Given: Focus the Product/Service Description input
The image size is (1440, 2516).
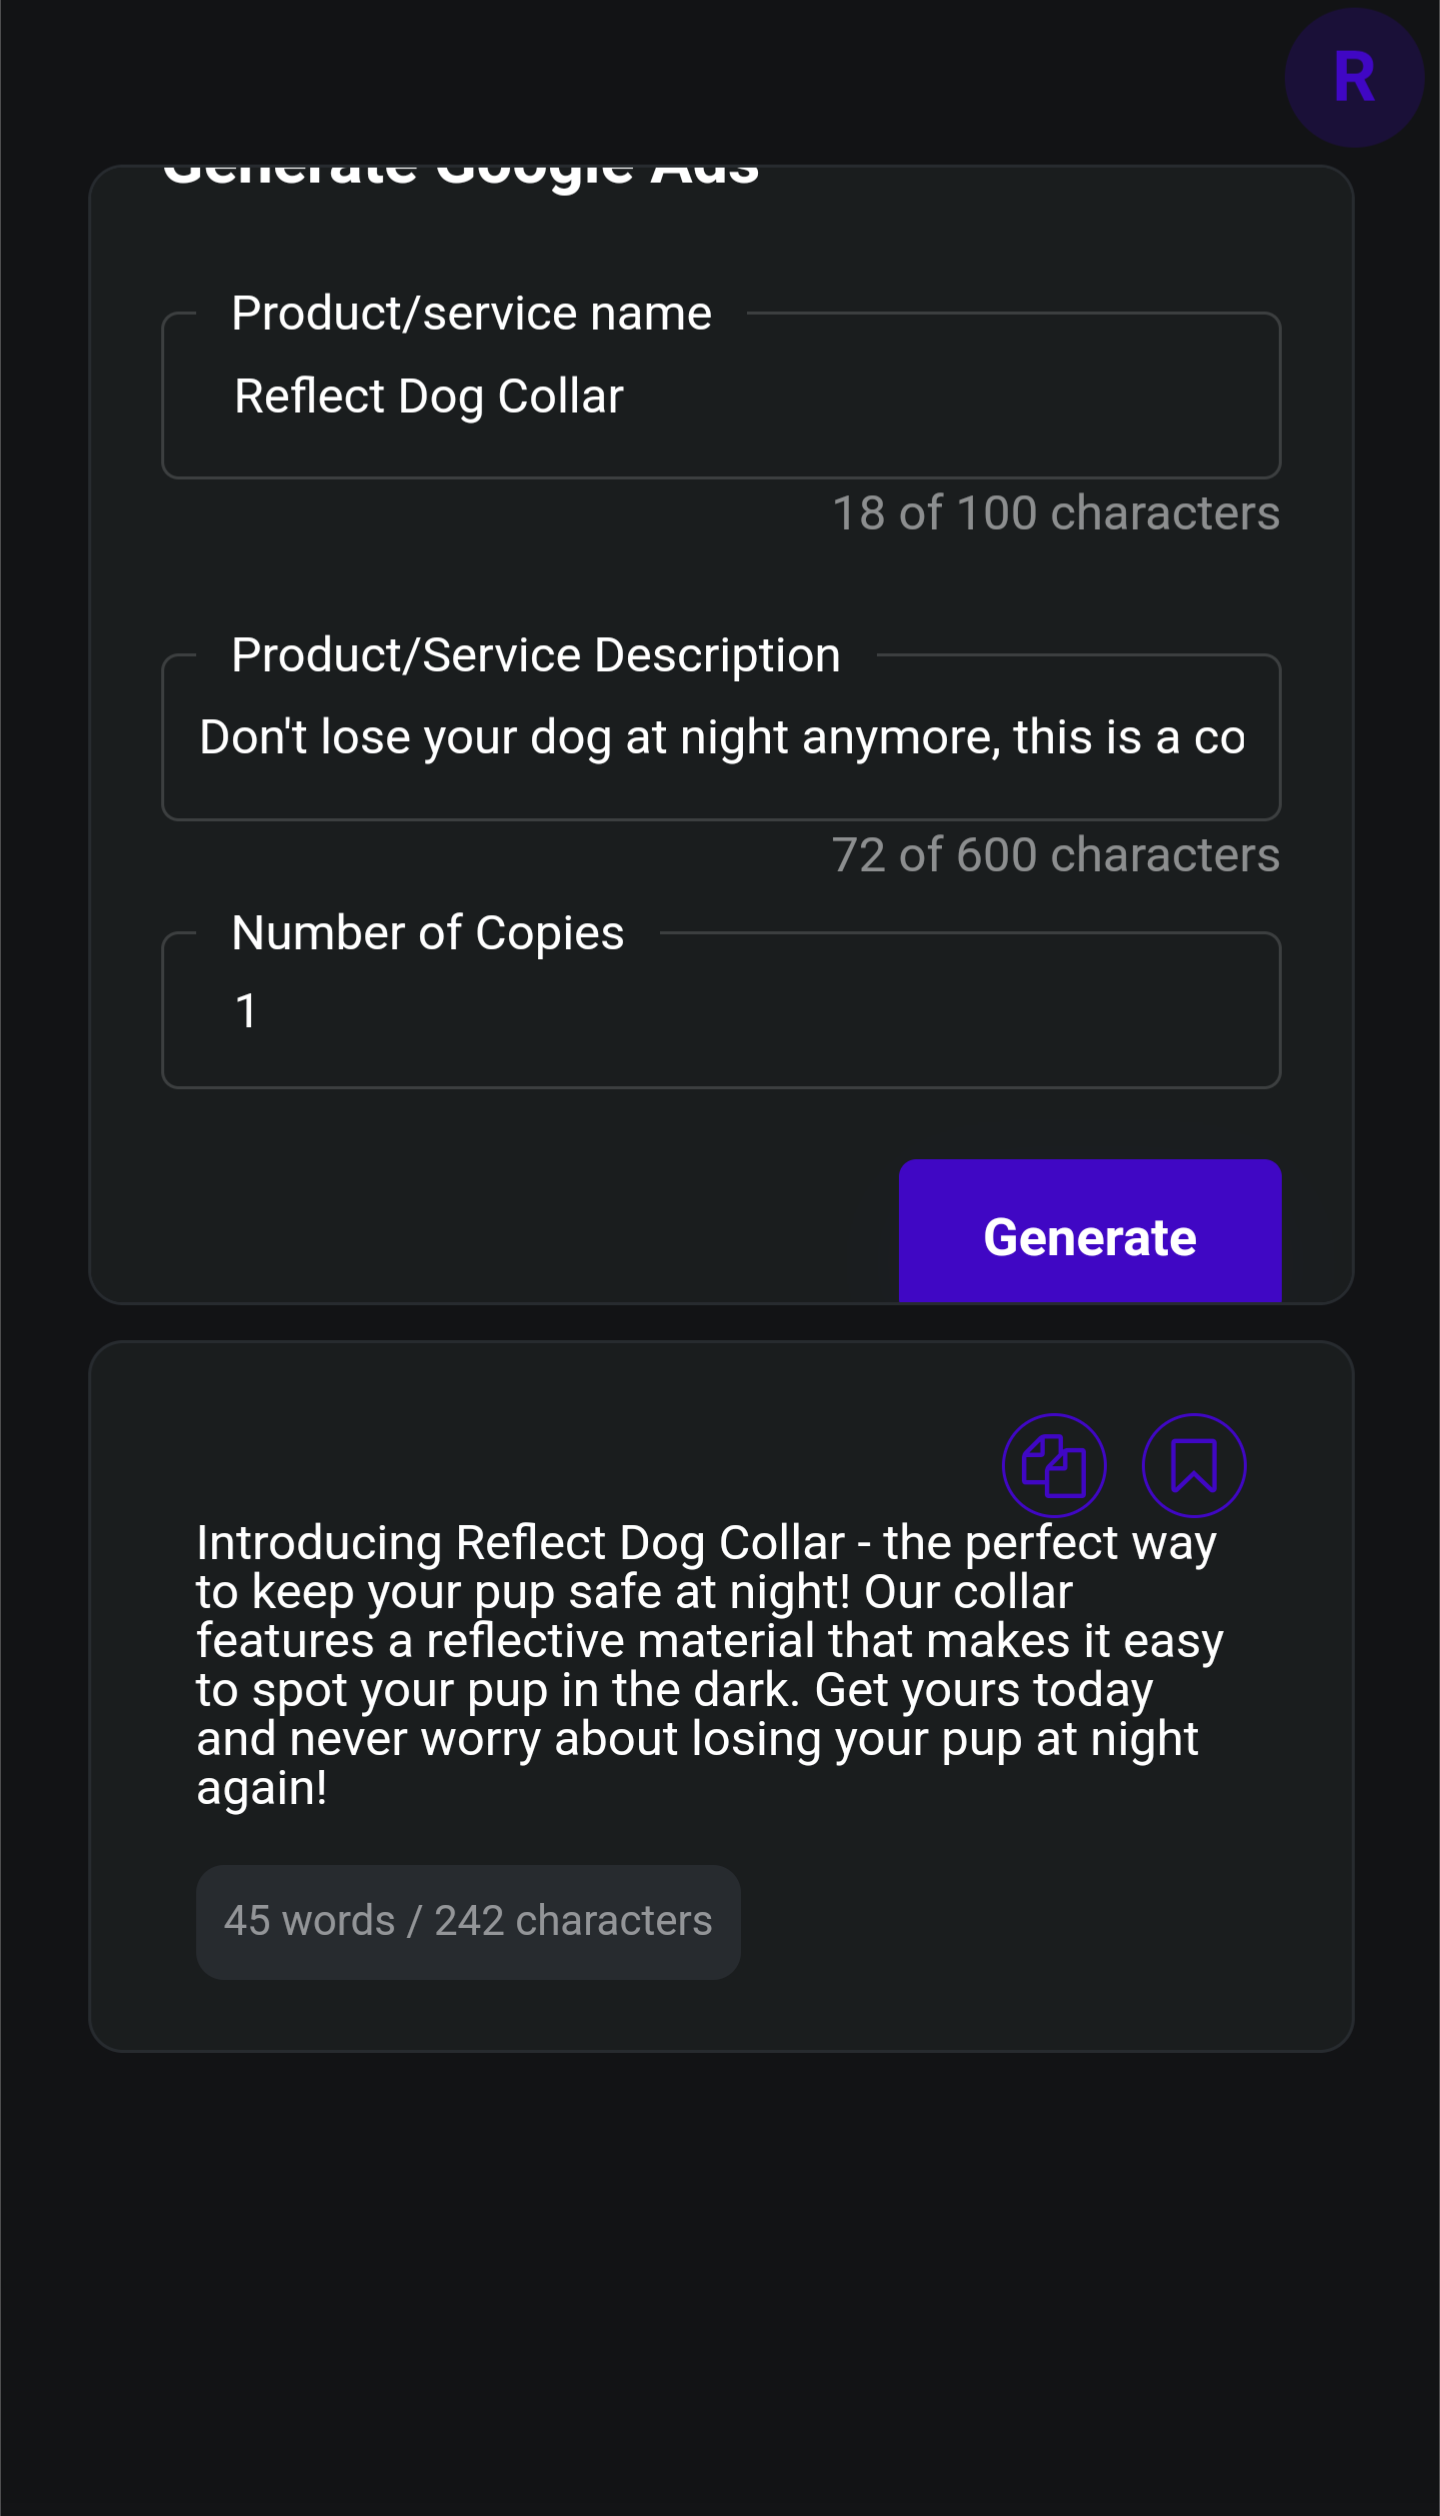Looking at the screenshot, I should 721,738.
